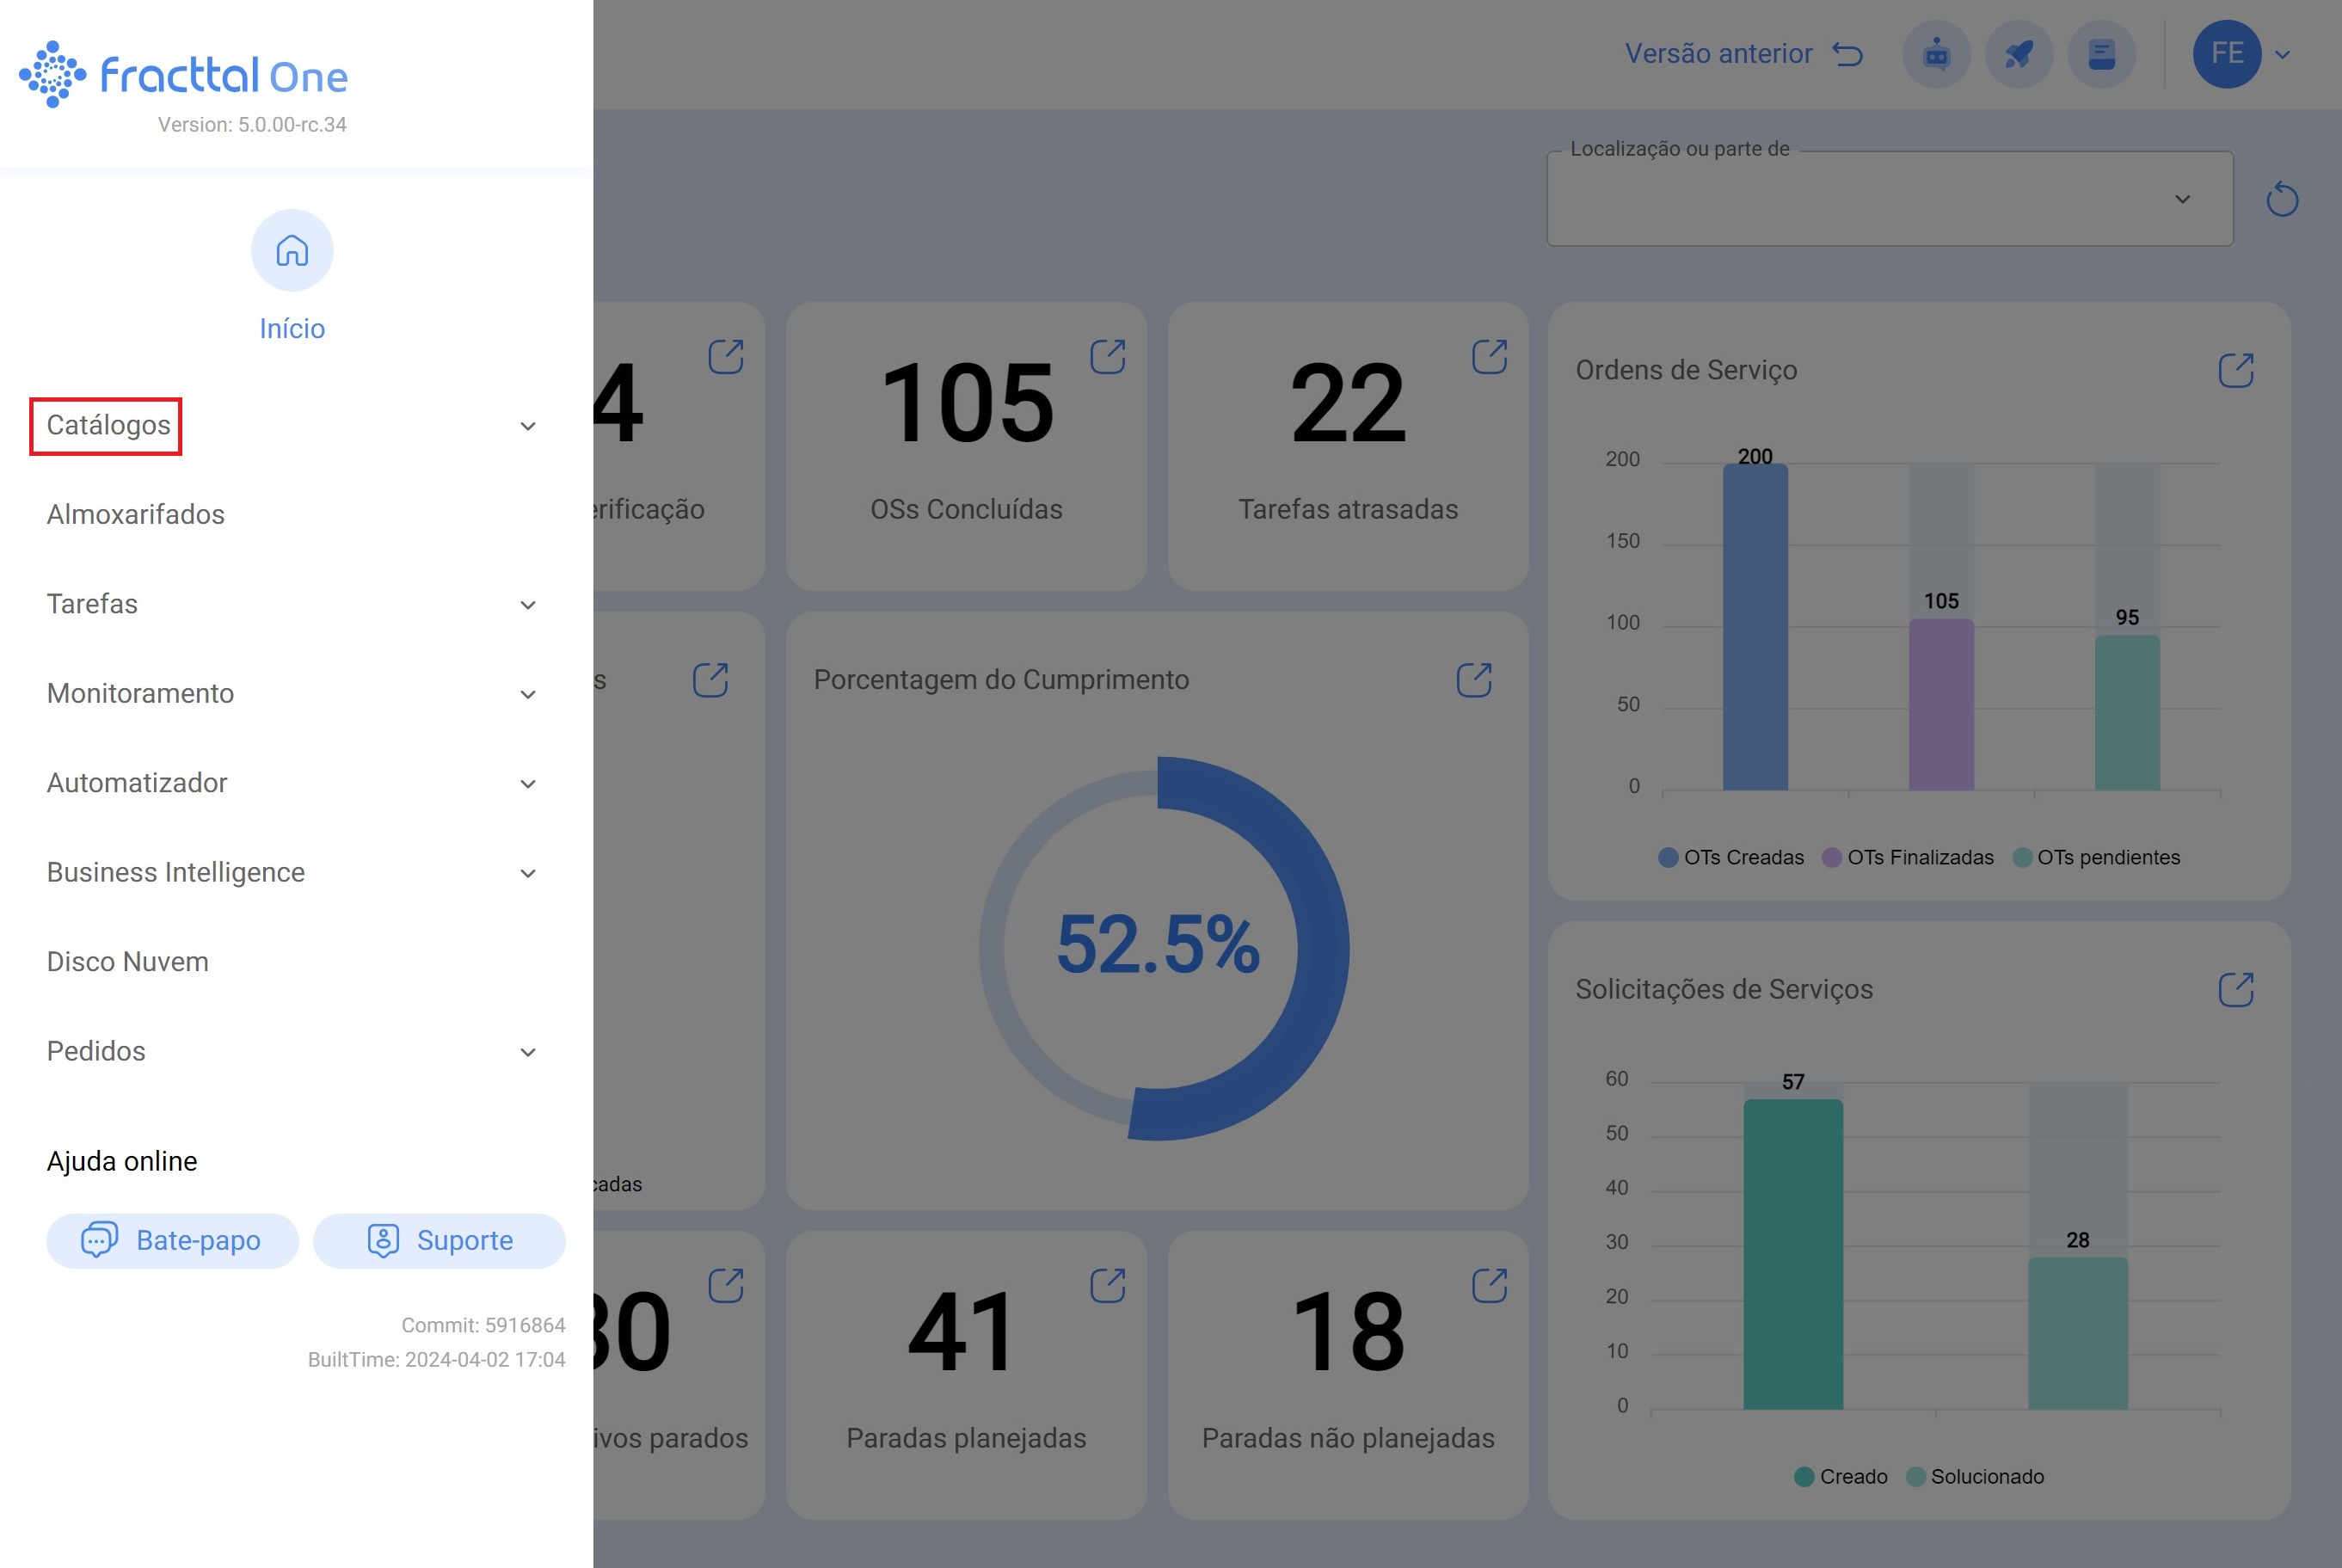This screenshot has height=1568, width=2342.
Task: Expand the Catálogos menu chevron
Action: coord(528,426)
